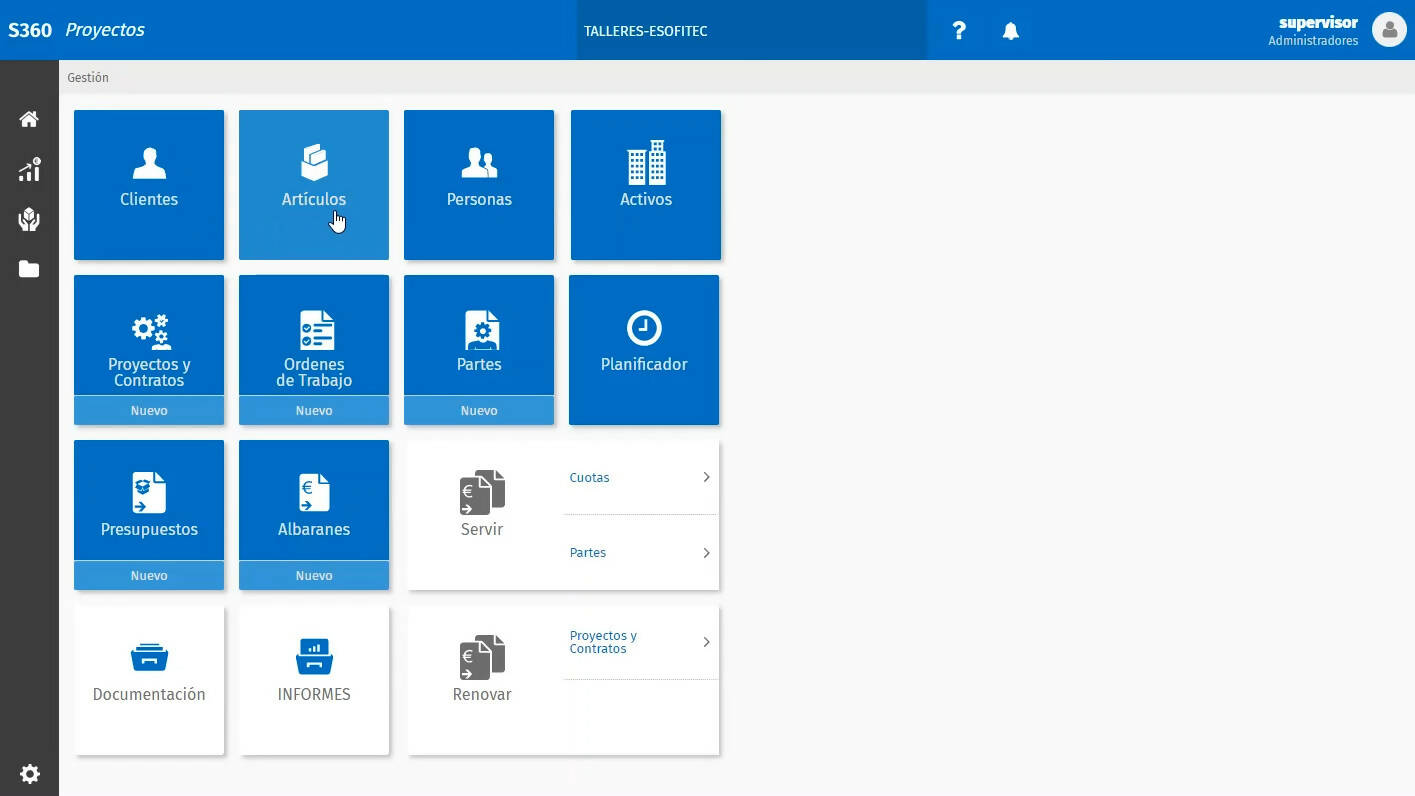This screenshot has height=796, width=1415.
Task: Select the TALLERES-ESOFITEC company tab
Action: [751, 30]
